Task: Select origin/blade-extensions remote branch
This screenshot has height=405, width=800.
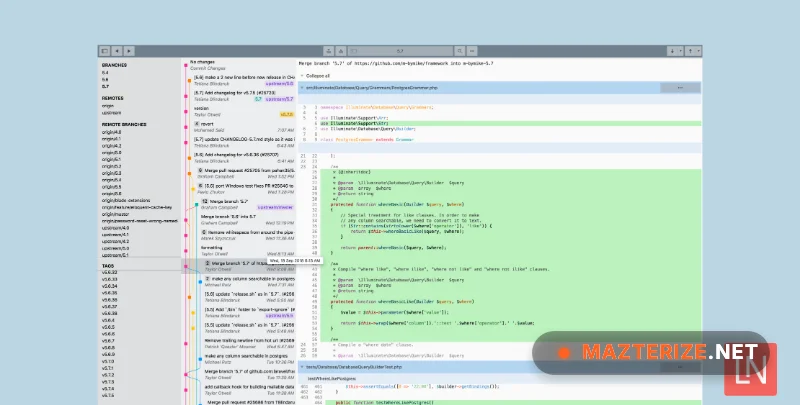Action: [126, 200]
